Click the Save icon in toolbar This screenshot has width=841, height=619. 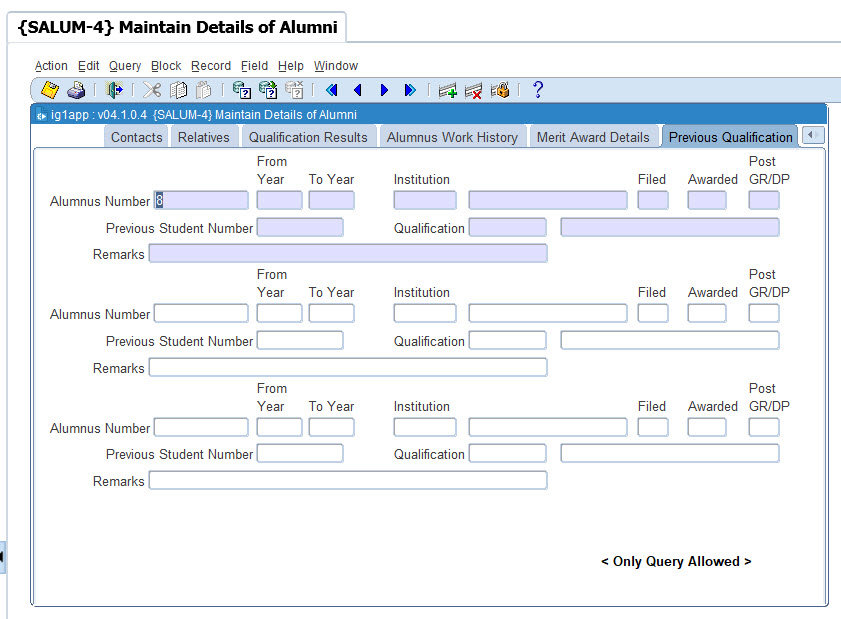point(49,90)
